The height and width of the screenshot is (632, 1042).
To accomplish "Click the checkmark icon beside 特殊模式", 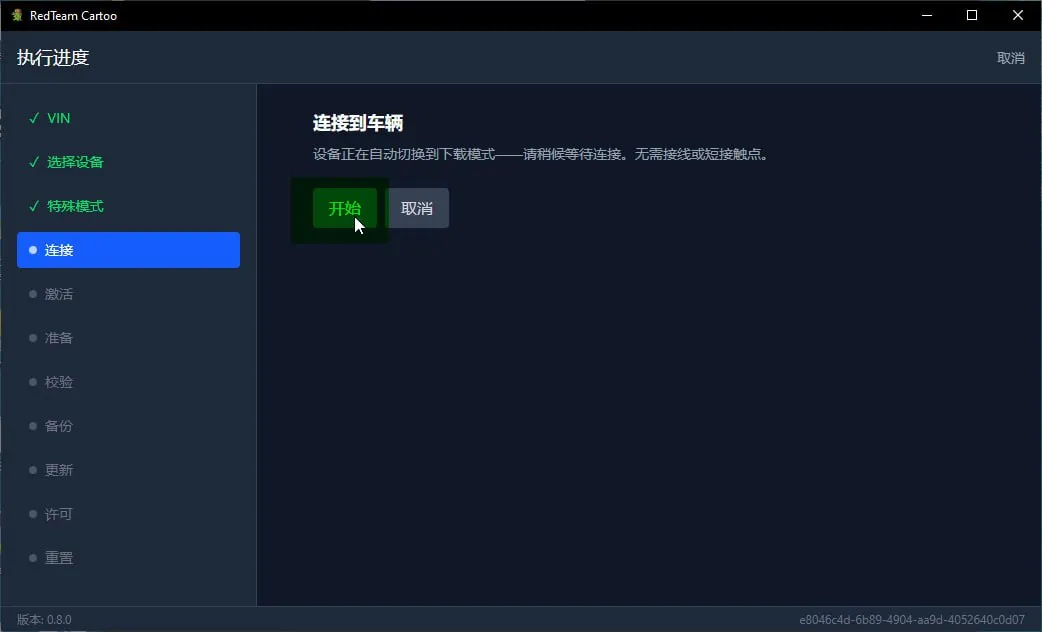I will 34,206.
